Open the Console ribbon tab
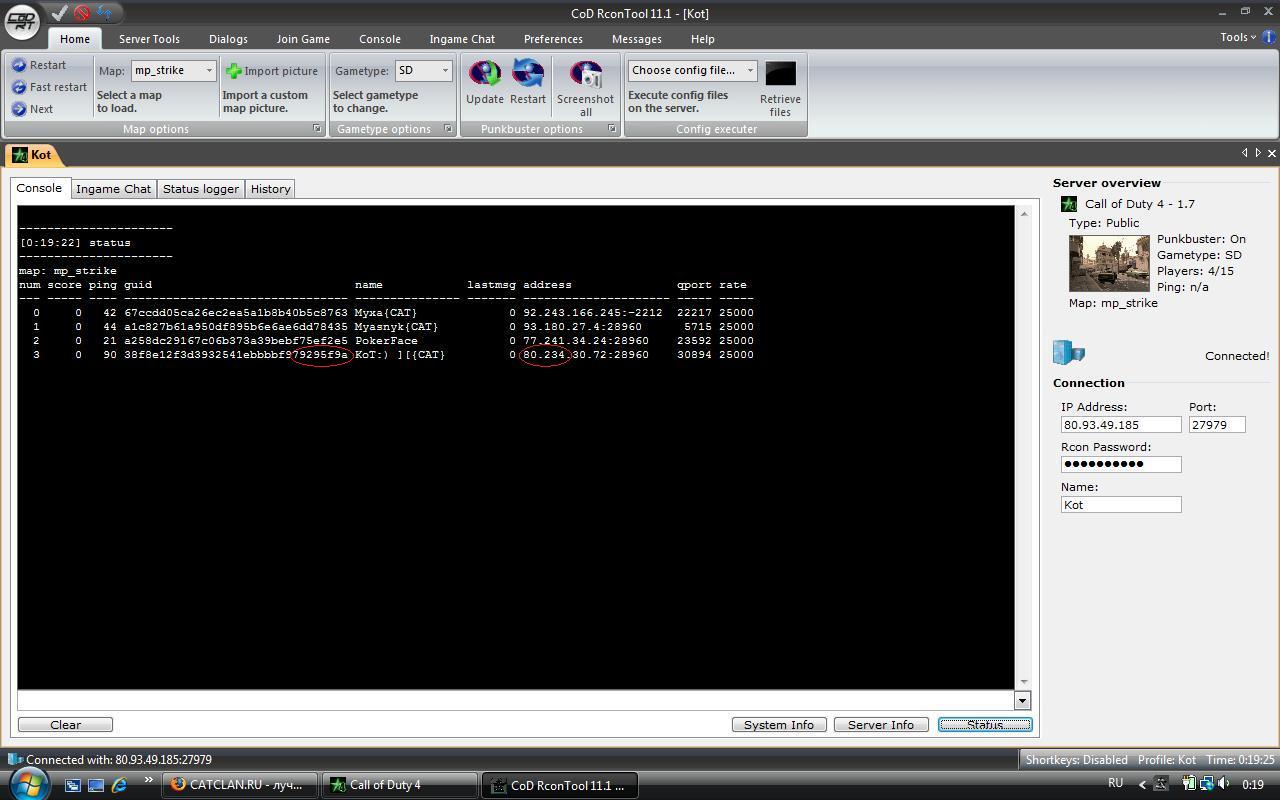Image resolution: width=1280 pixels, height=800 pixels. coord(380,39)
